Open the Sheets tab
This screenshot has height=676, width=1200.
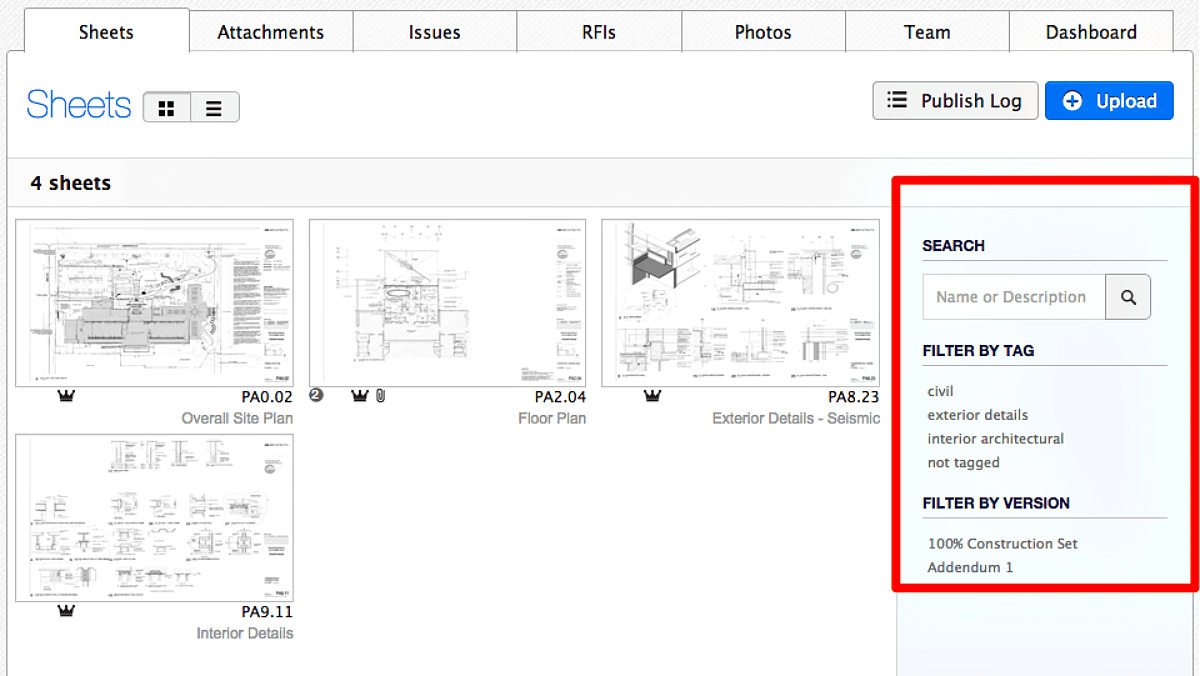[106, 32]
